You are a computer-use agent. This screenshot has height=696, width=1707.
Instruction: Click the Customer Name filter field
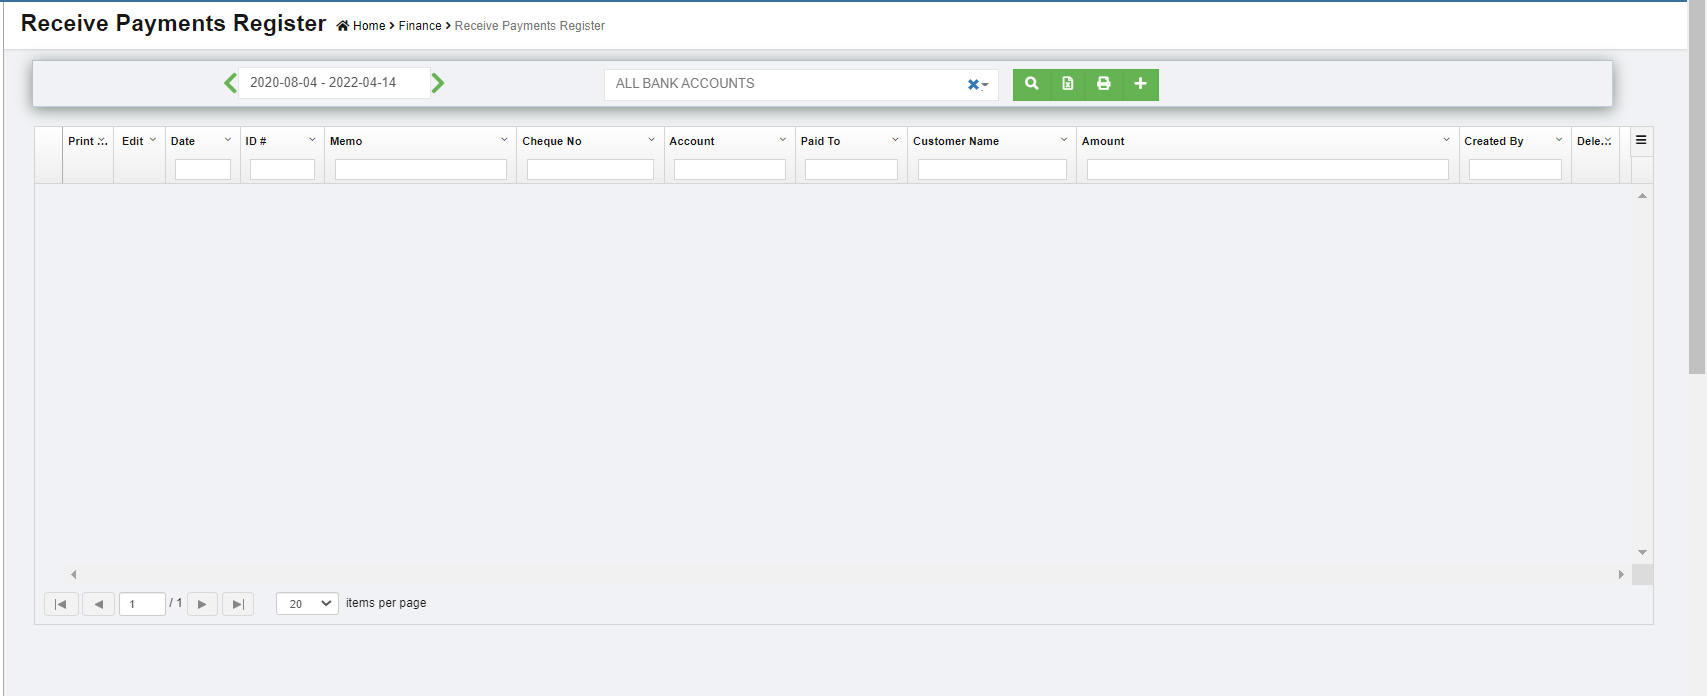point(992,170)
